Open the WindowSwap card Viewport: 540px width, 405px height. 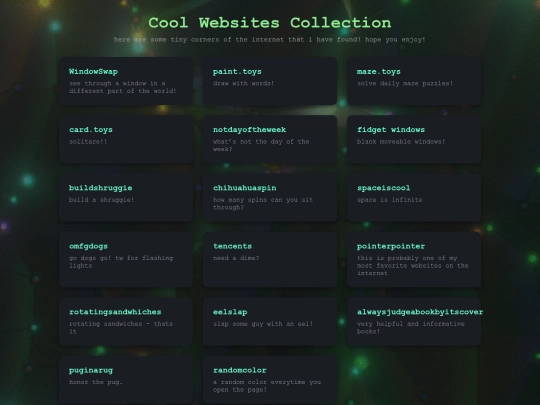pyautogui.click(x=126, y=81)
